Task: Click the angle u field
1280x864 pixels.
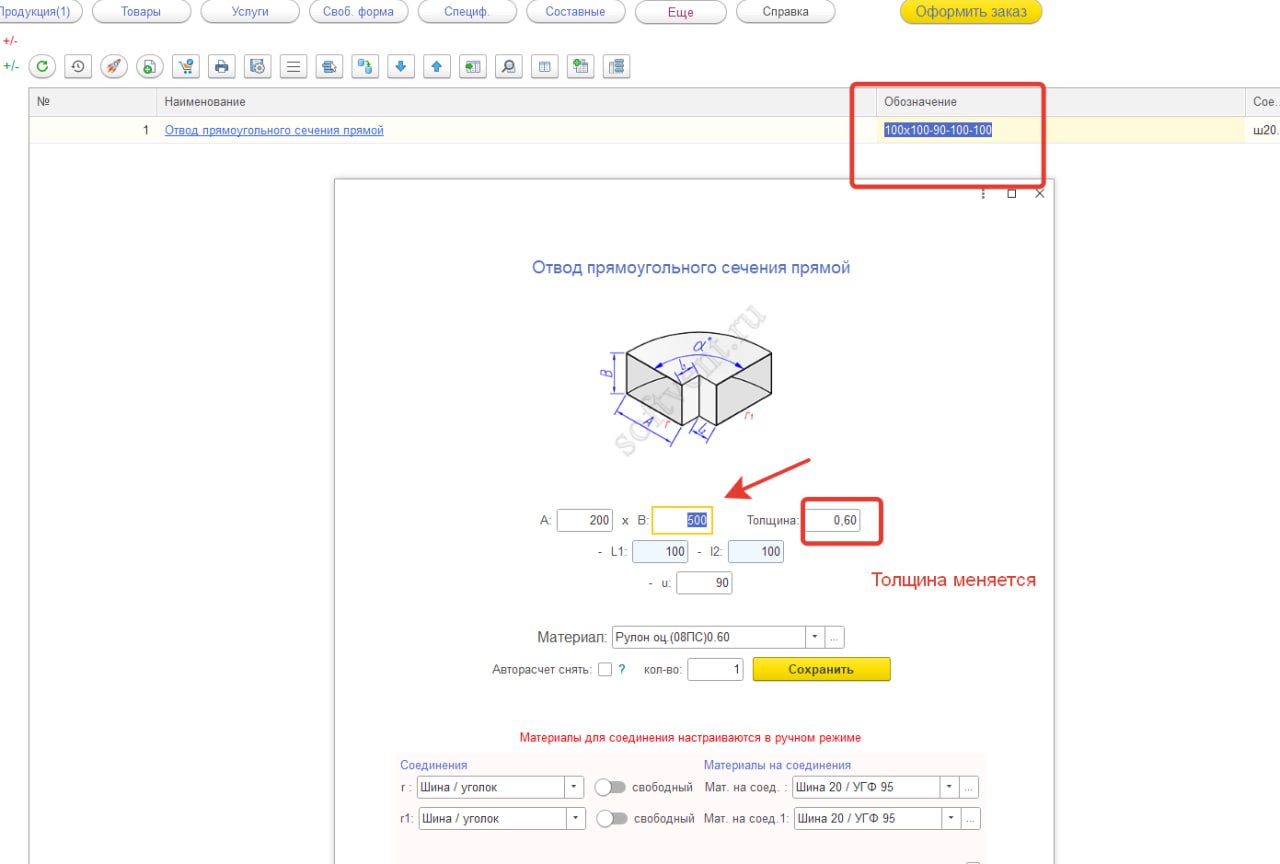Action: tap(704, 582)
